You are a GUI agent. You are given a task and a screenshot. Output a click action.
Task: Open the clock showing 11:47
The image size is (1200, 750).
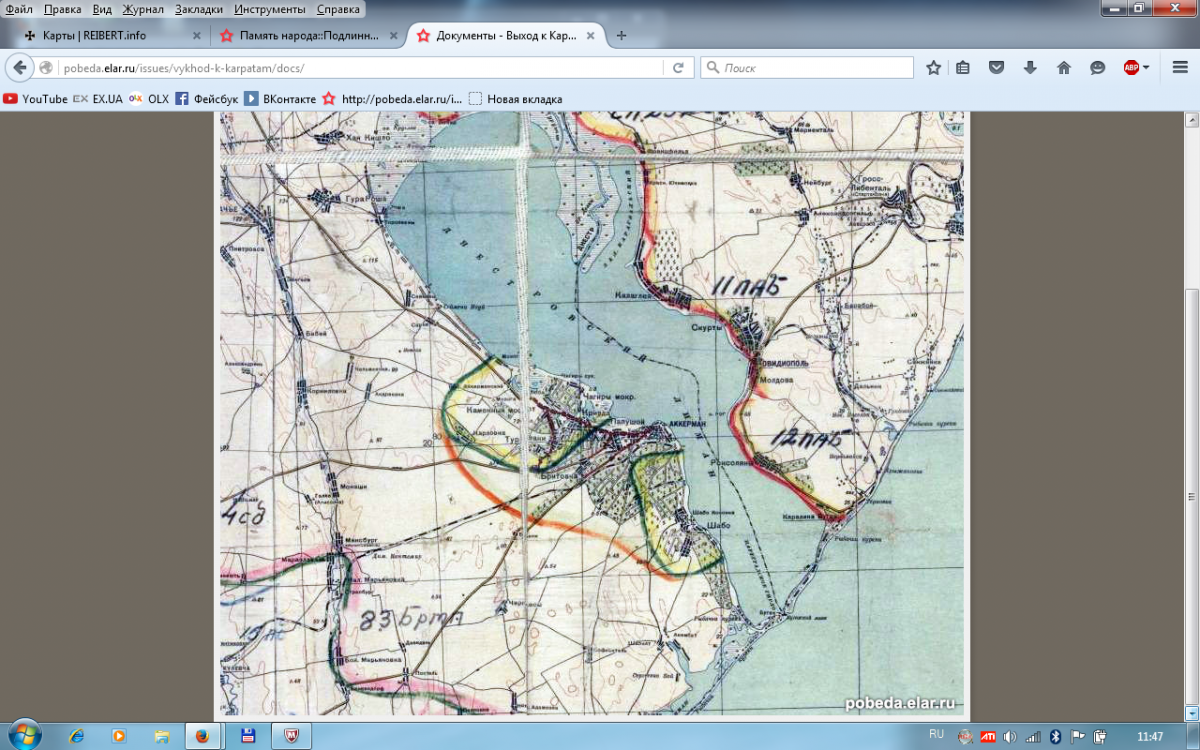pyautogui.click(x=1150, y=736)
